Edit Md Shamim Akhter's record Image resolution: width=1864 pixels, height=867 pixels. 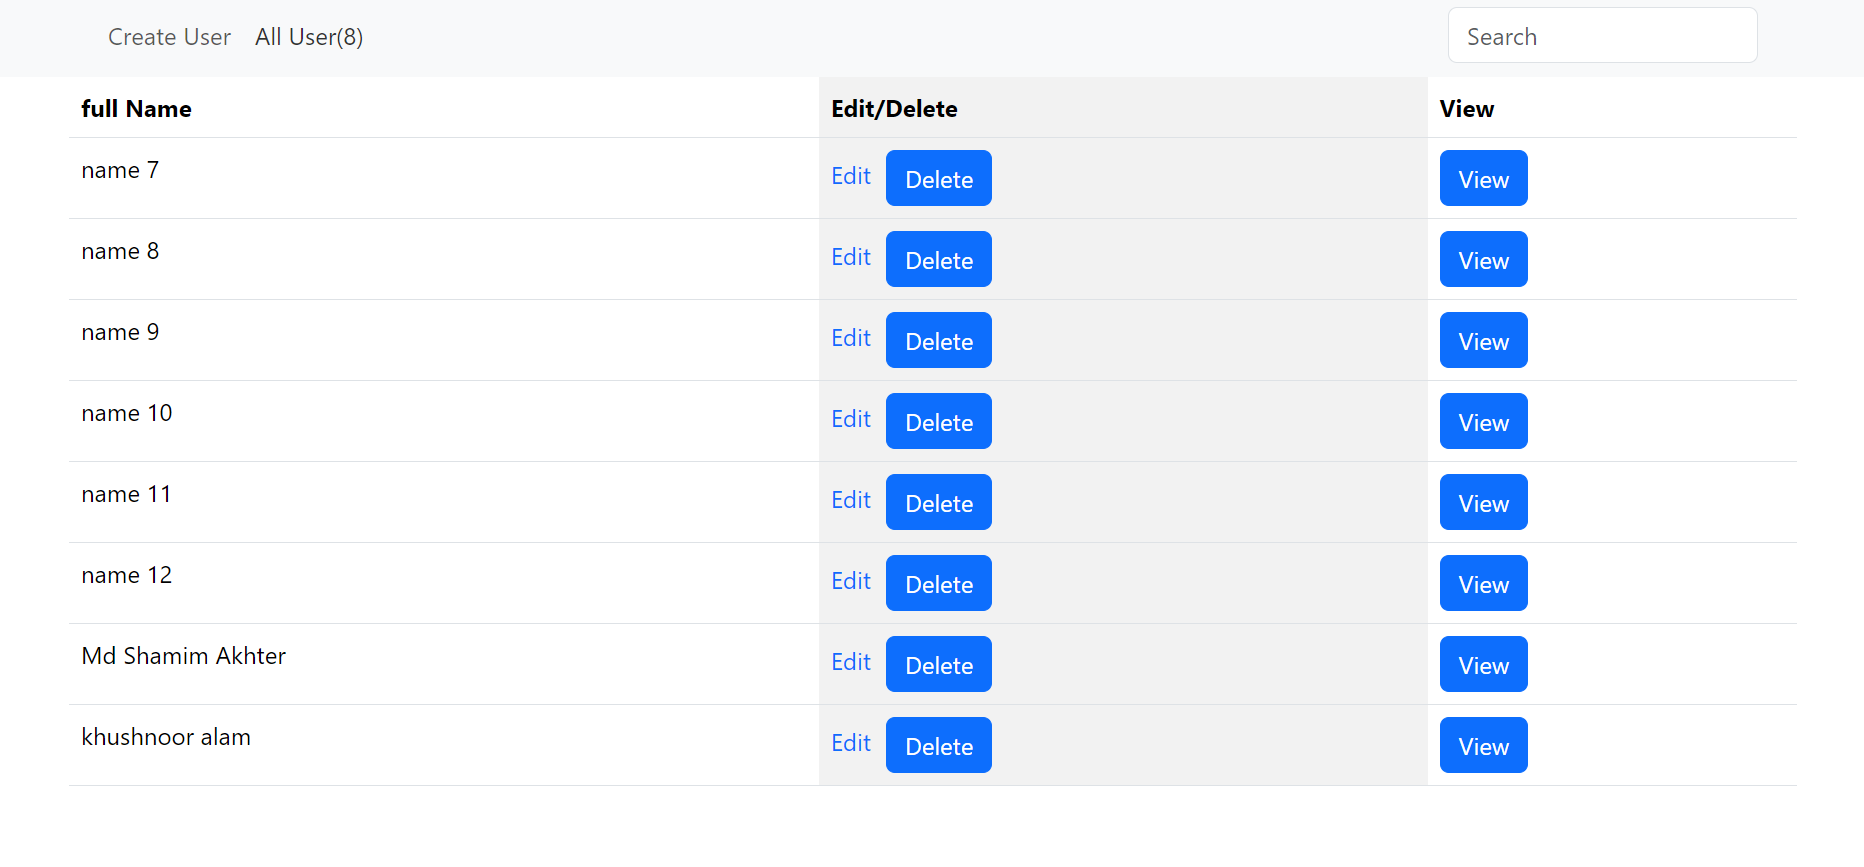851,662
